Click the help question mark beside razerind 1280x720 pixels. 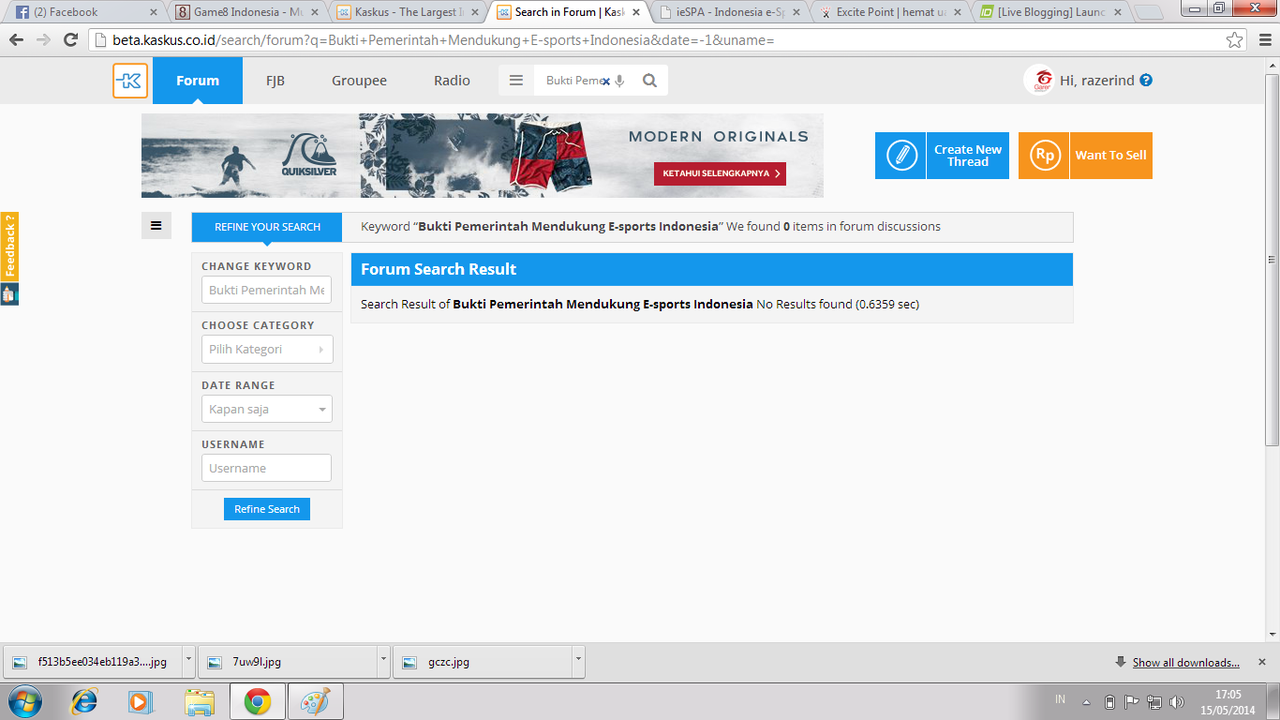point(1146,80)
